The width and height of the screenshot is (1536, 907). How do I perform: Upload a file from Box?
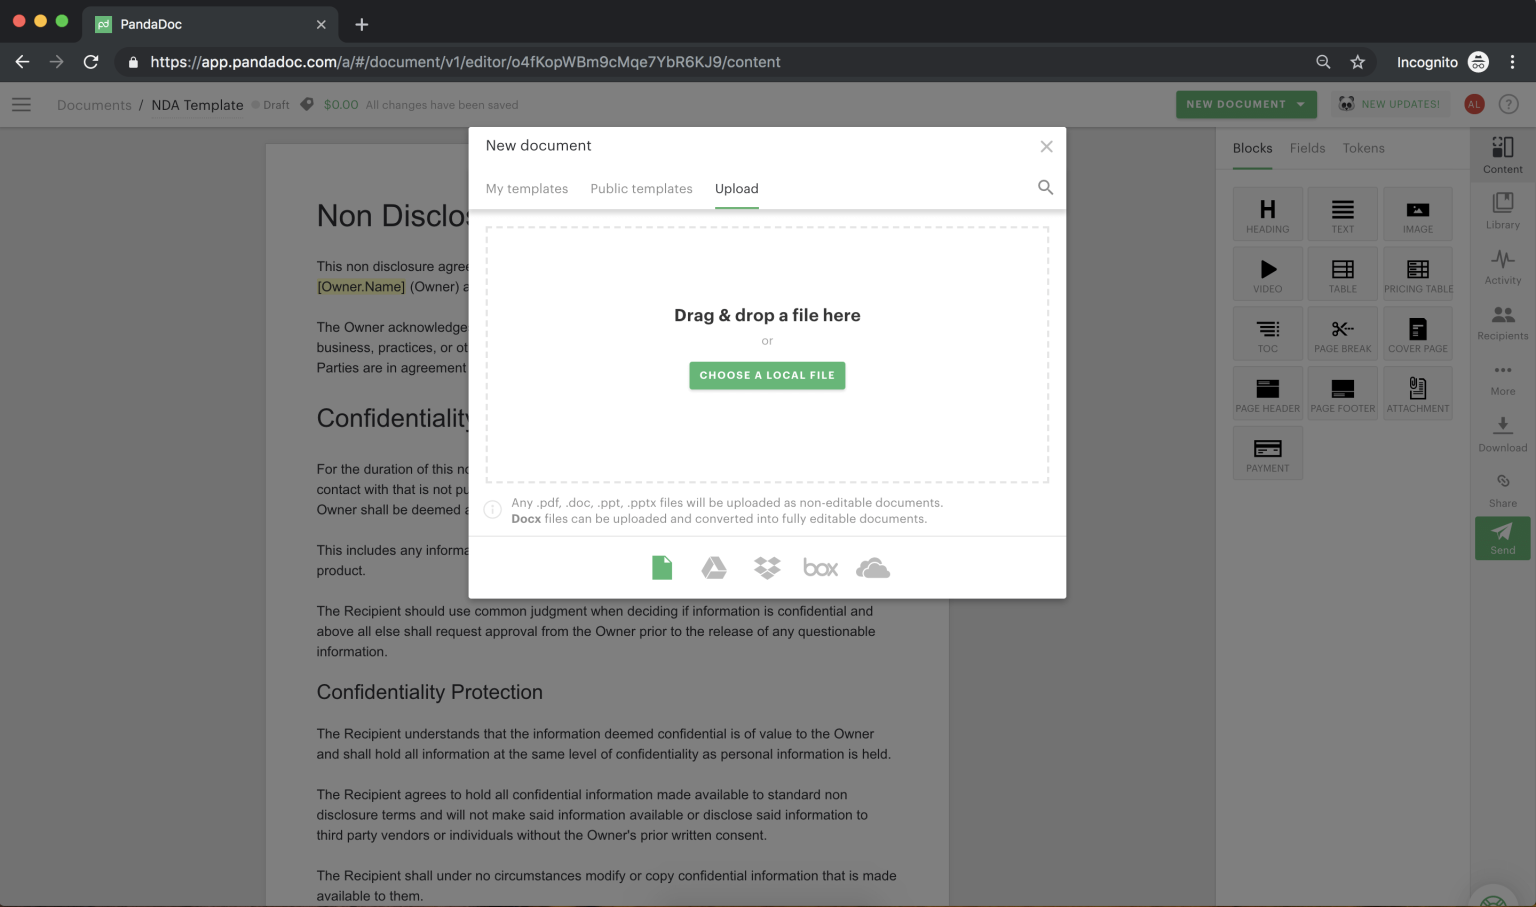coord(820,567)
